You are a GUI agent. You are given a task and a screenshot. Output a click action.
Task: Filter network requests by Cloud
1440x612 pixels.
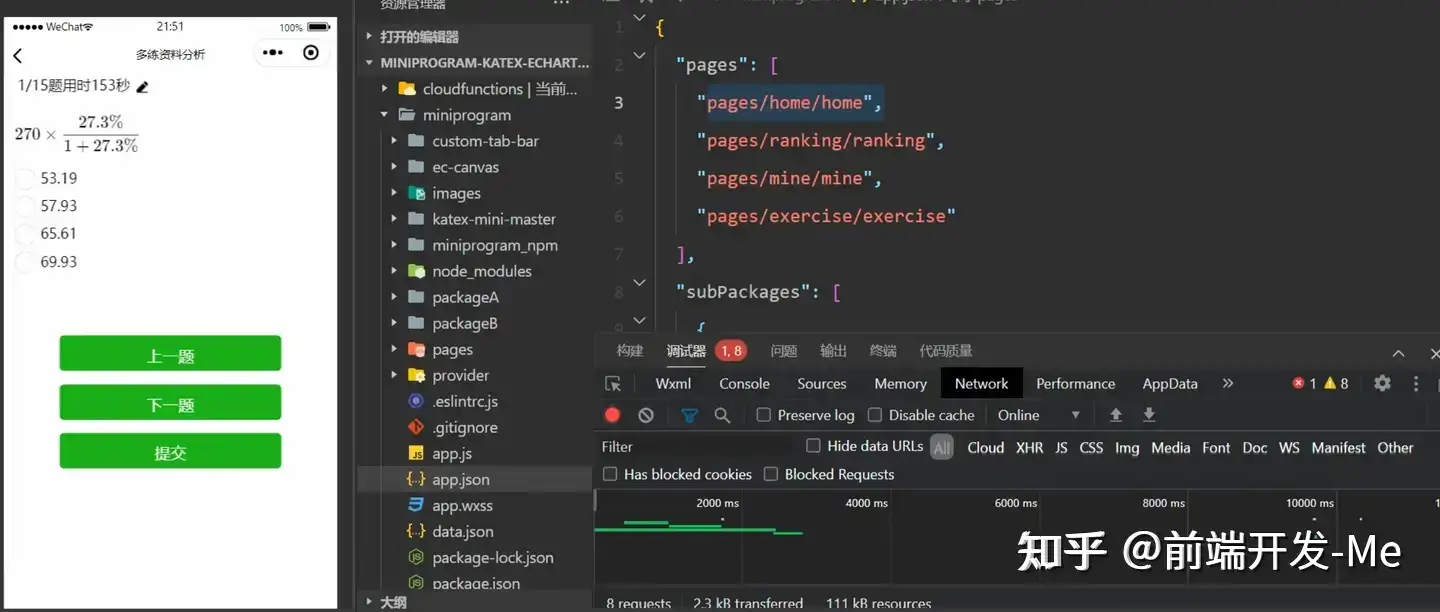coord(985,447)
